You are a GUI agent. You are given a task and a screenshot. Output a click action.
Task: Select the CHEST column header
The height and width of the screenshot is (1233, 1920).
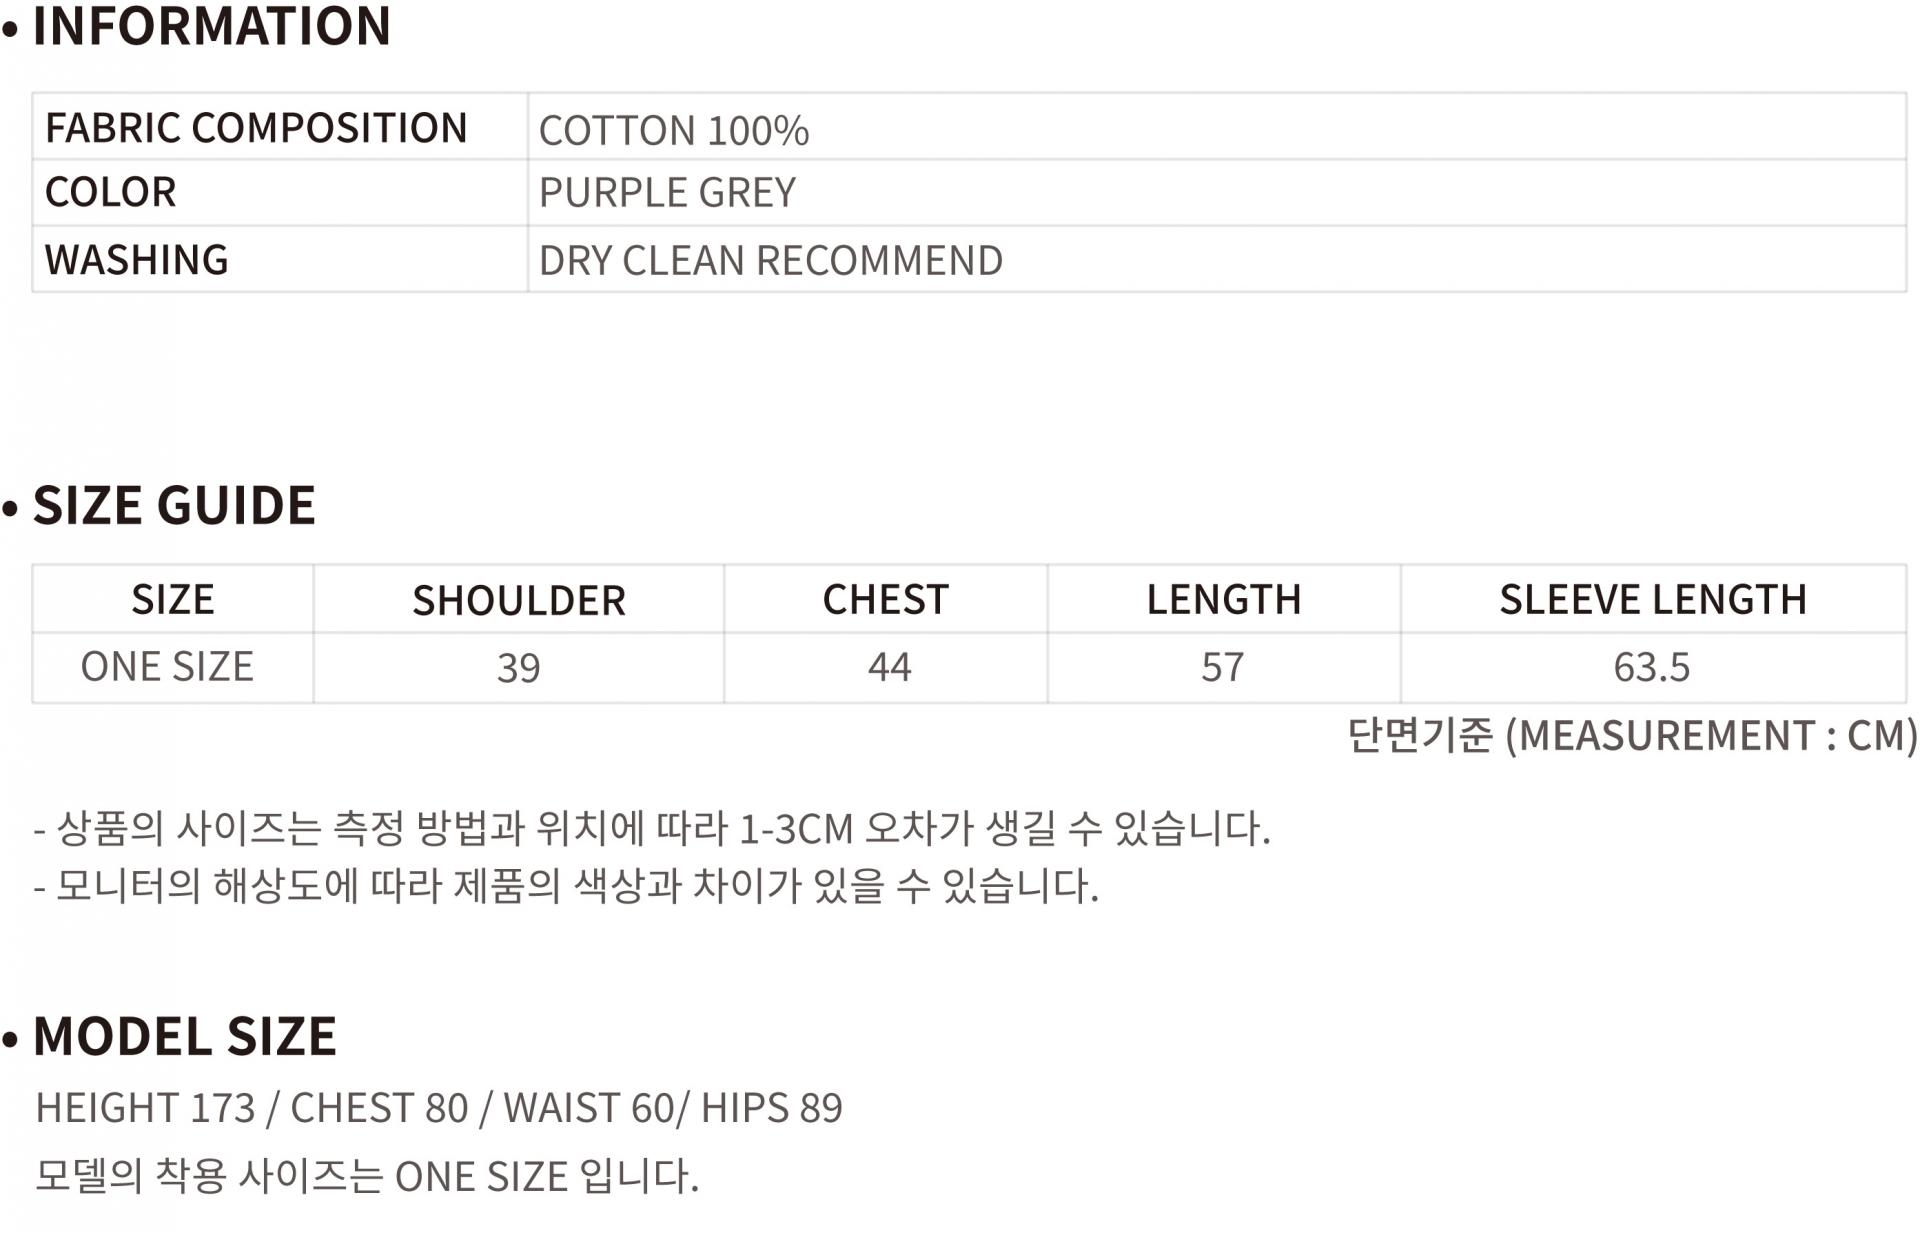click(x=885, y=599)
